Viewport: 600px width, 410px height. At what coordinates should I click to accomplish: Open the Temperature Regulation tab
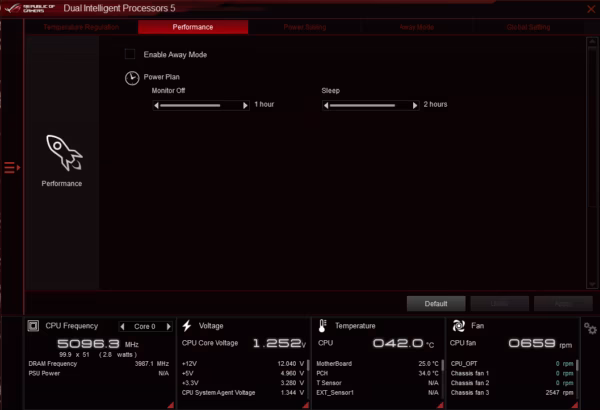point(81,27)
